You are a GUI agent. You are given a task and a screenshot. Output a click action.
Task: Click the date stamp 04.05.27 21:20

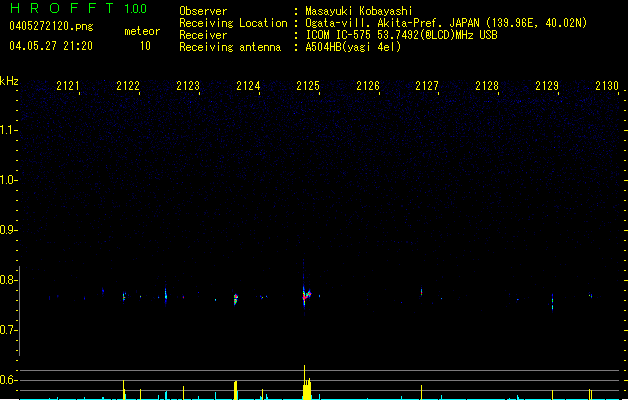[x=51, y=46]
